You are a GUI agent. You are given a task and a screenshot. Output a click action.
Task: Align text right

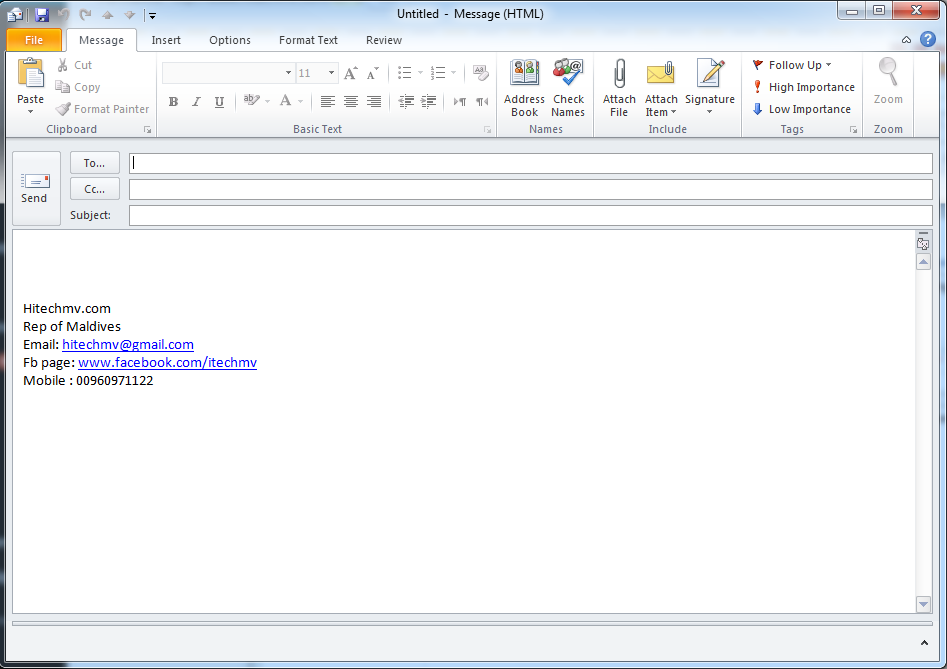tap(374, 101)
